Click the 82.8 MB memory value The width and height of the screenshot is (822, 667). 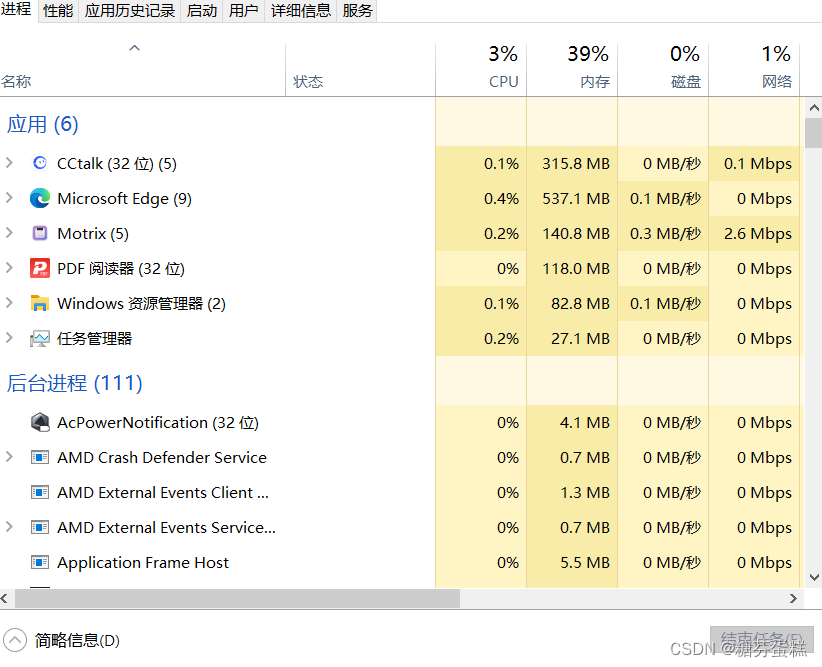[580, 304]
